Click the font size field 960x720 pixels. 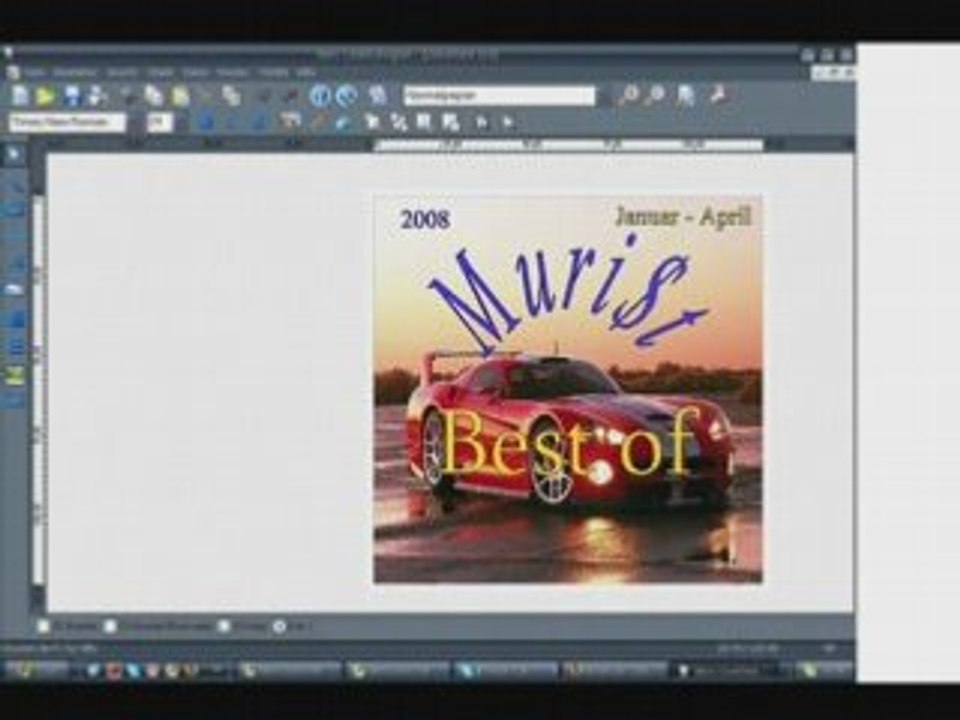tap(160, 122)
